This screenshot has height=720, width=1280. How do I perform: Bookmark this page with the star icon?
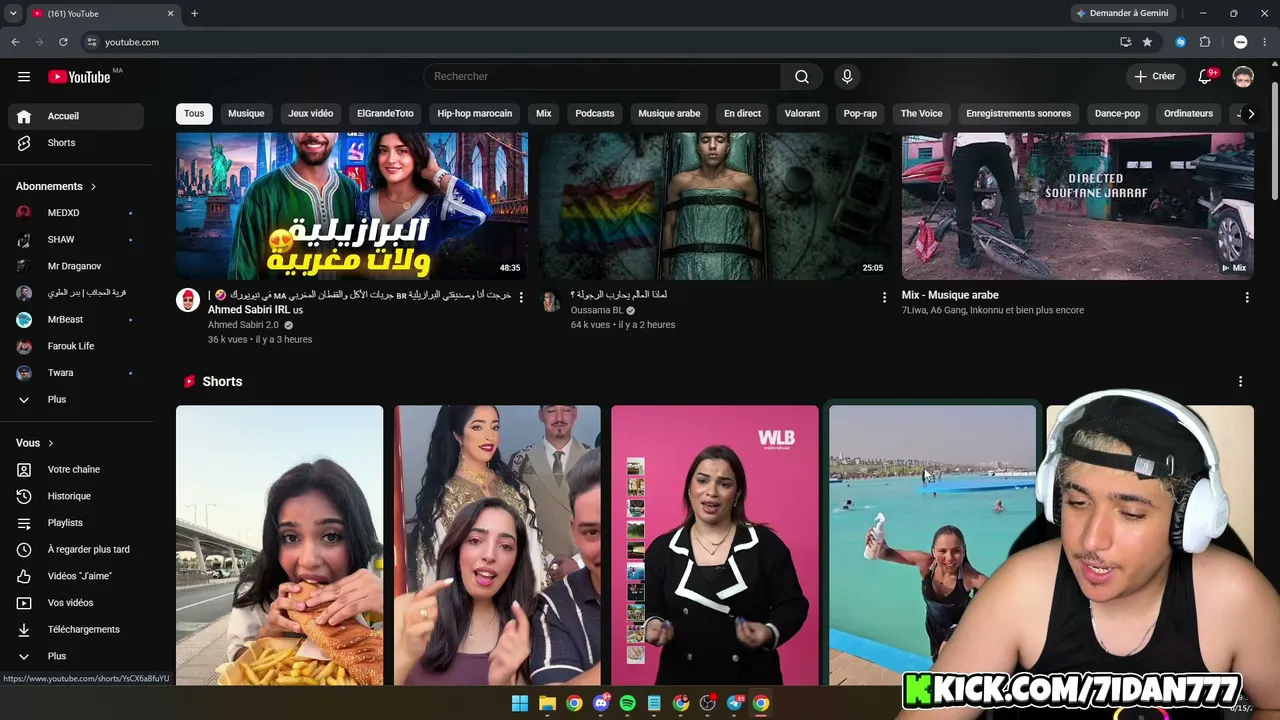(x=1147, y=42)
